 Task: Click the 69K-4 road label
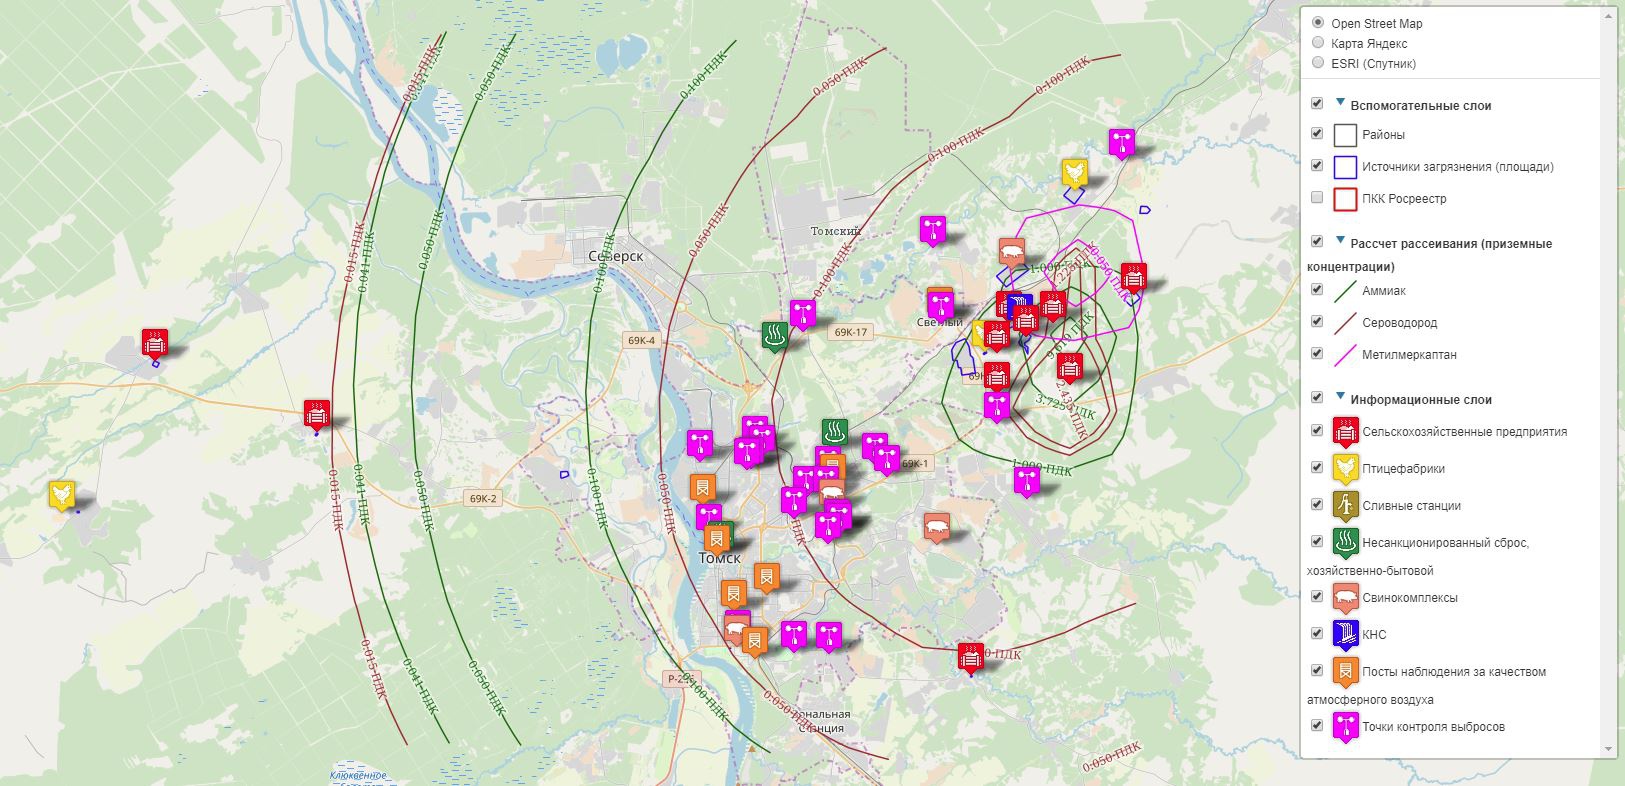point(642,341)
